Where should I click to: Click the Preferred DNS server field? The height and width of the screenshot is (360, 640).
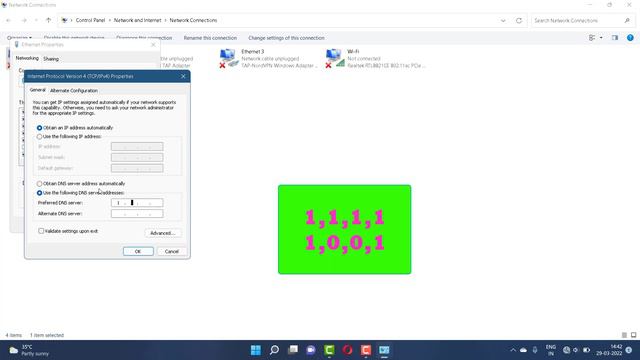(x=137, y=203)
